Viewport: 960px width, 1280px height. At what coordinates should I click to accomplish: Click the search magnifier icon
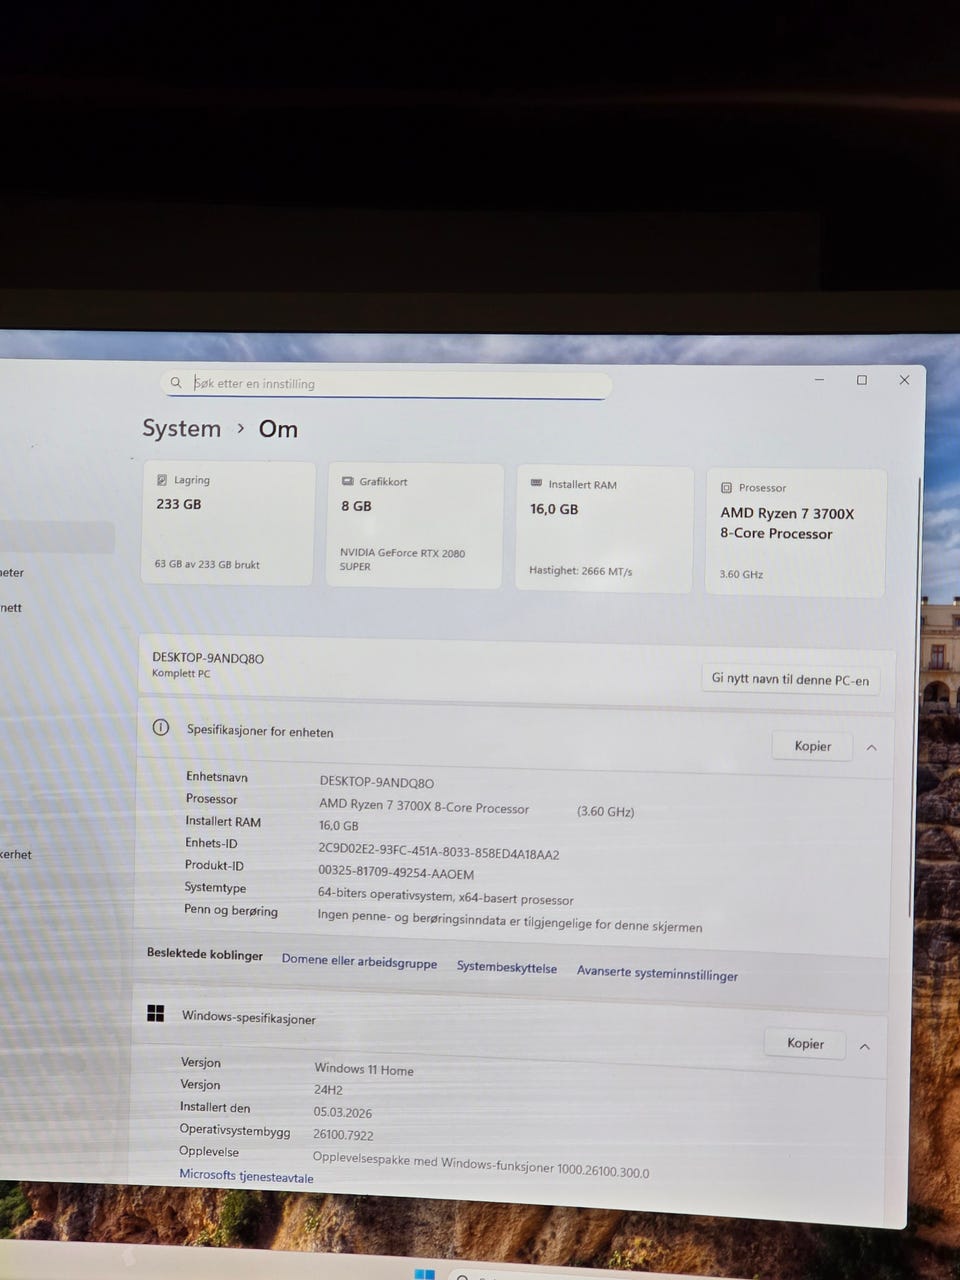[176, 382]
